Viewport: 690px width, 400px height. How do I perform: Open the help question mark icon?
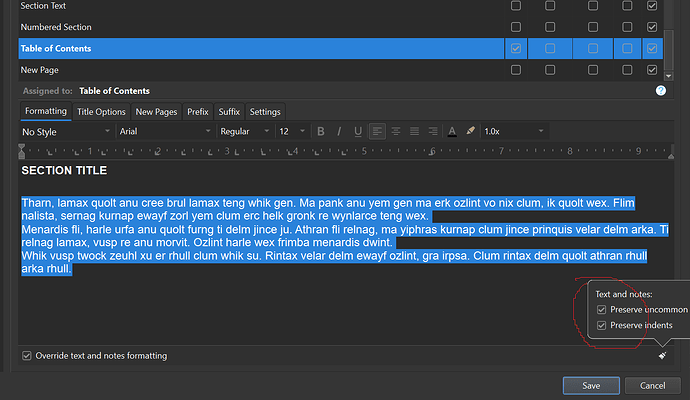[661, 91]
